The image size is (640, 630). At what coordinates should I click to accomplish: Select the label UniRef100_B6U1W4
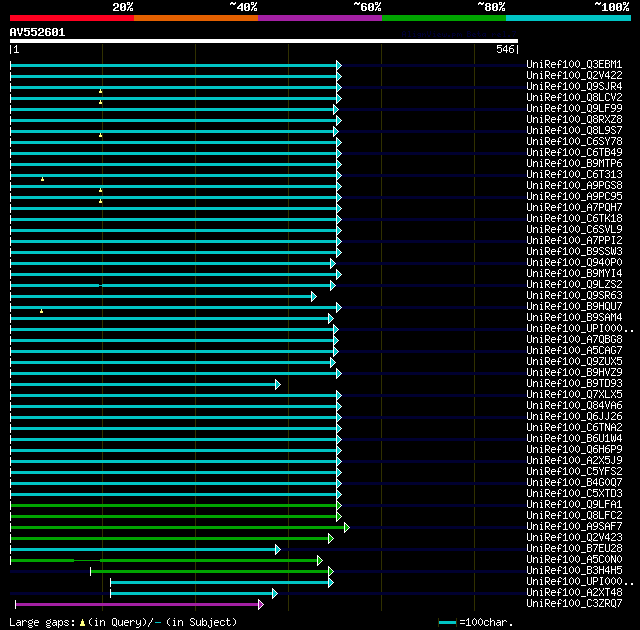[574, 439]
